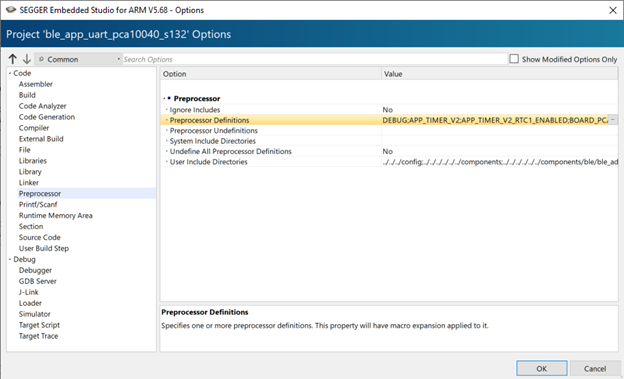Click the SEGGER Embedded Studio title icon
The image size is (624, 379).
[x=11, y=10]
